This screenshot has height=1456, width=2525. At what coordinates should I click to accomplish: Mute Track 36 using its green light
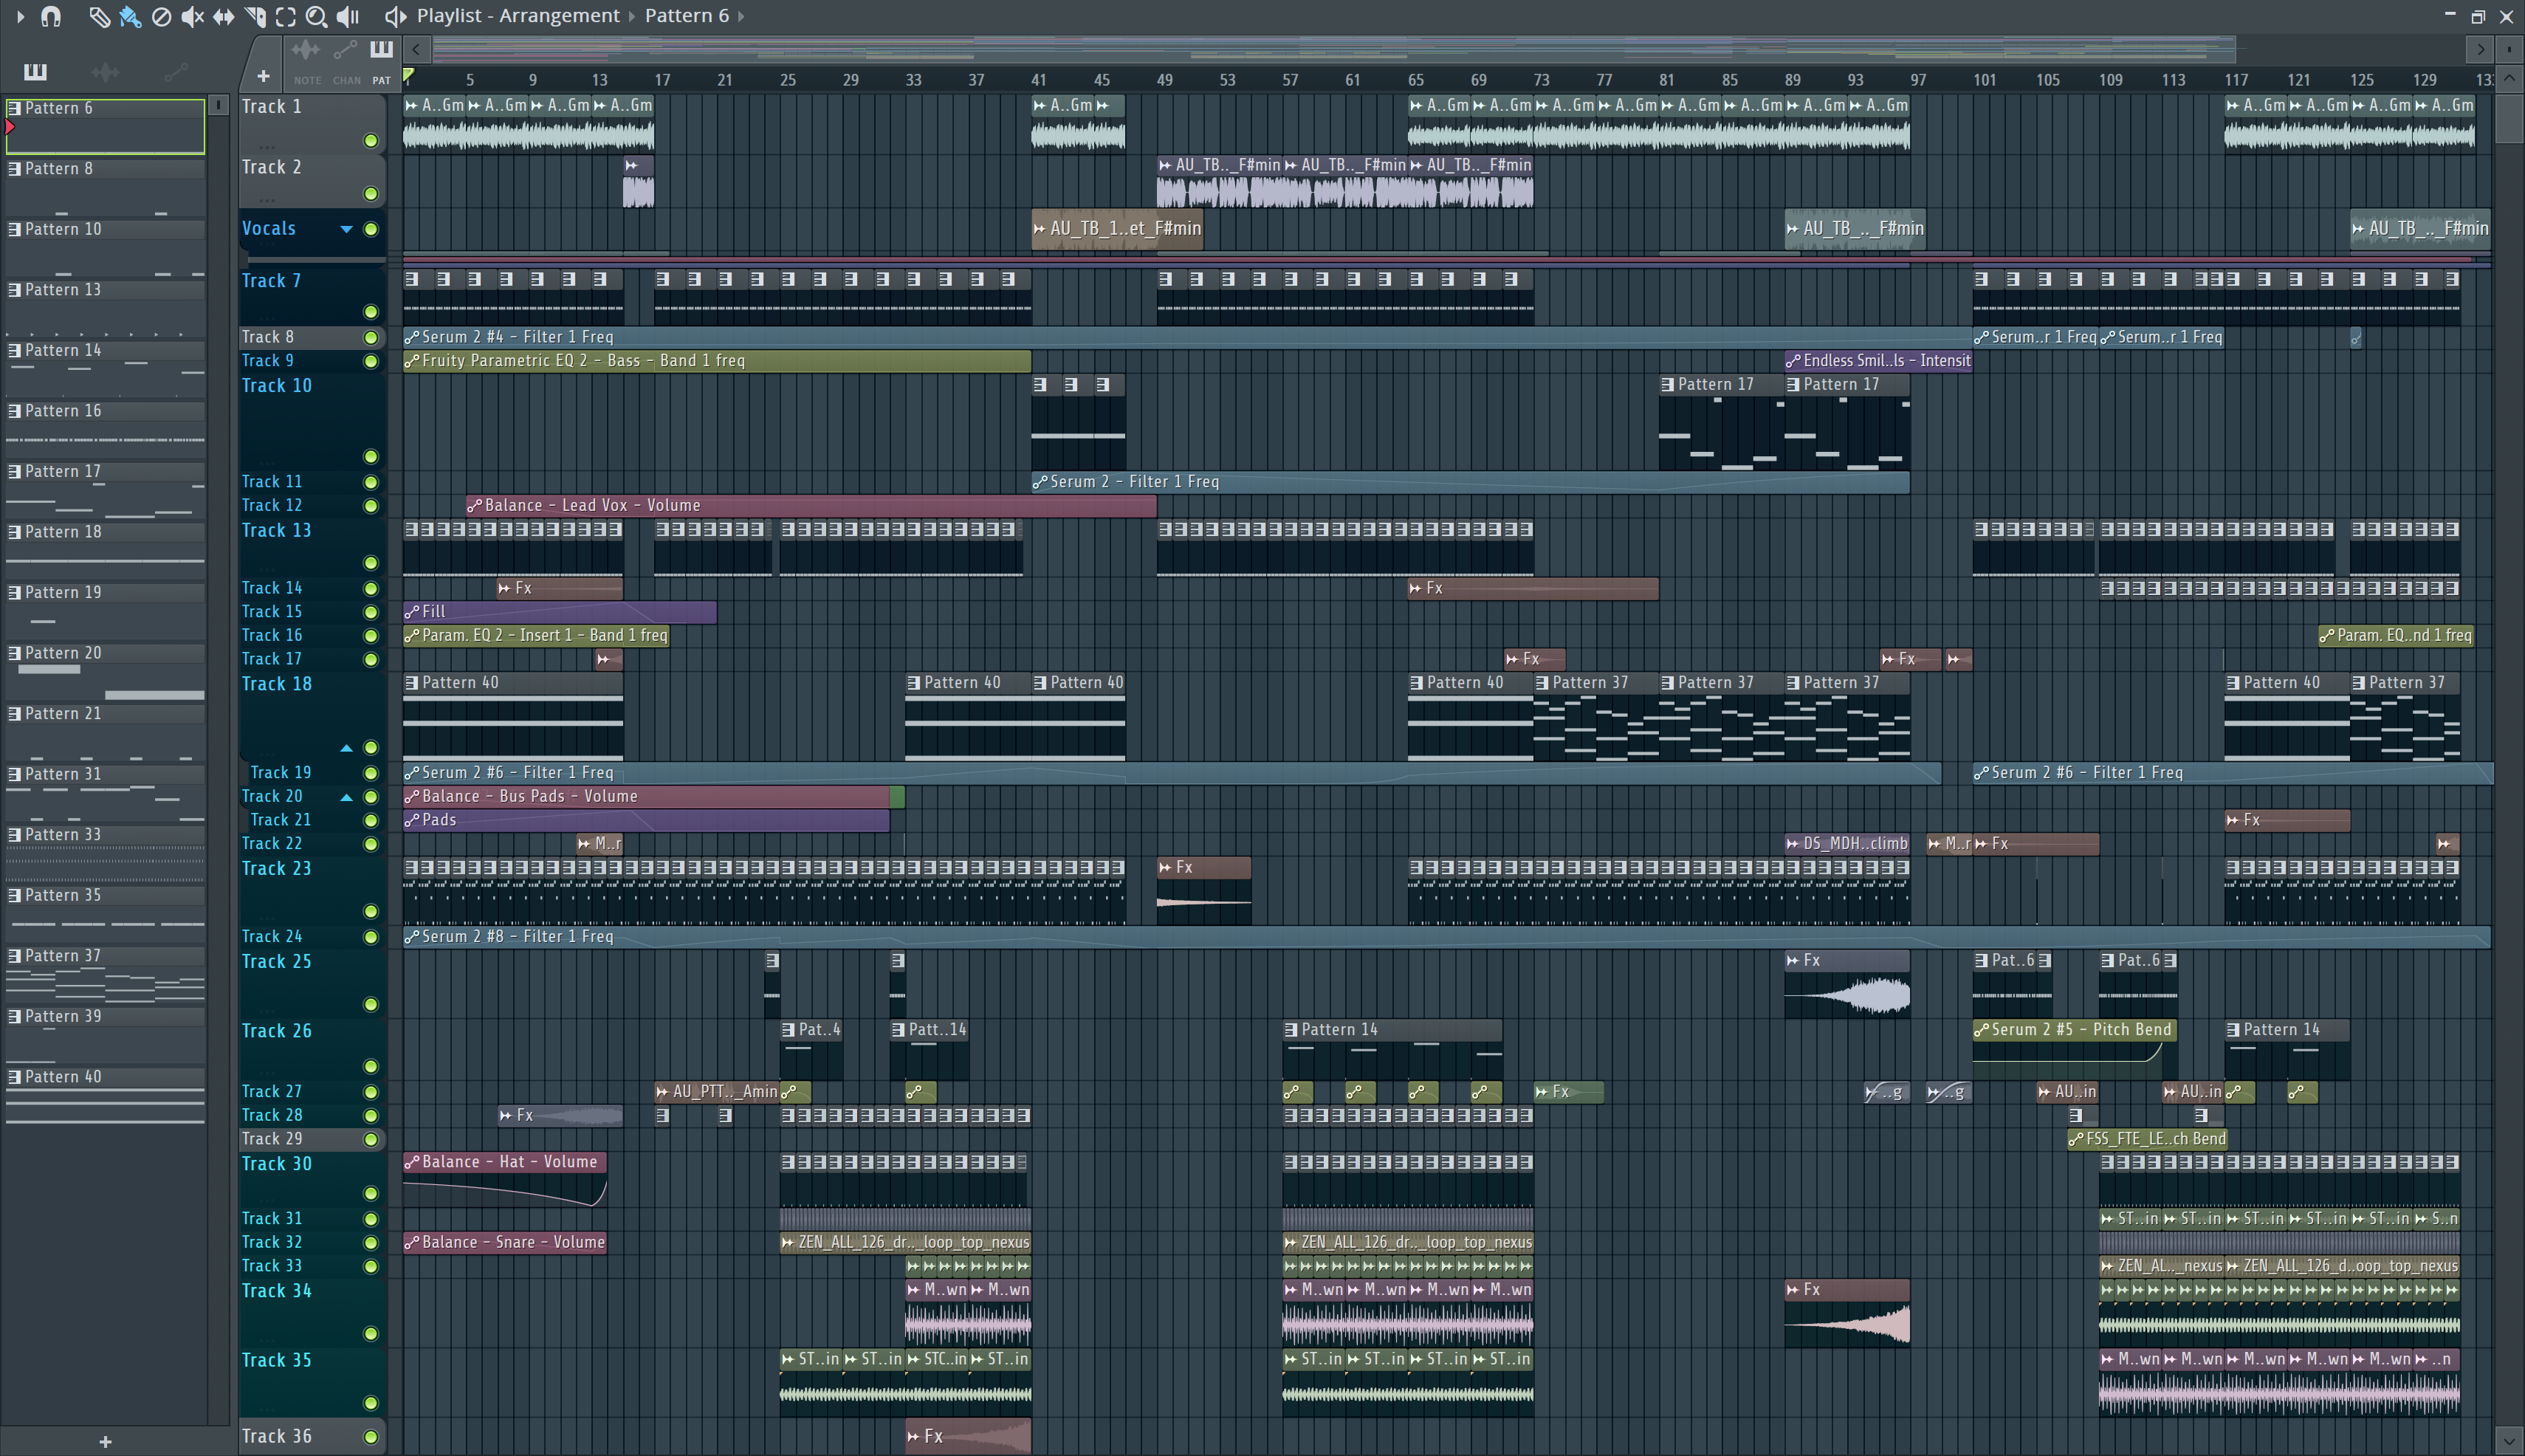point(371,1437)
